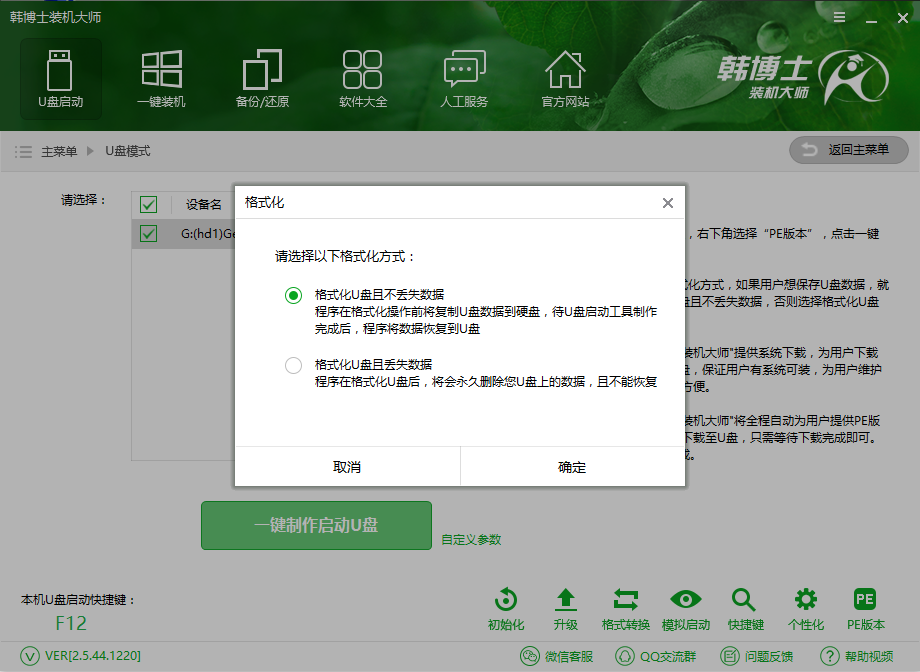Select 格式化U盘且丢失数据 option
This screenshot has height=672, width=920.
click(x=293, y=365)
